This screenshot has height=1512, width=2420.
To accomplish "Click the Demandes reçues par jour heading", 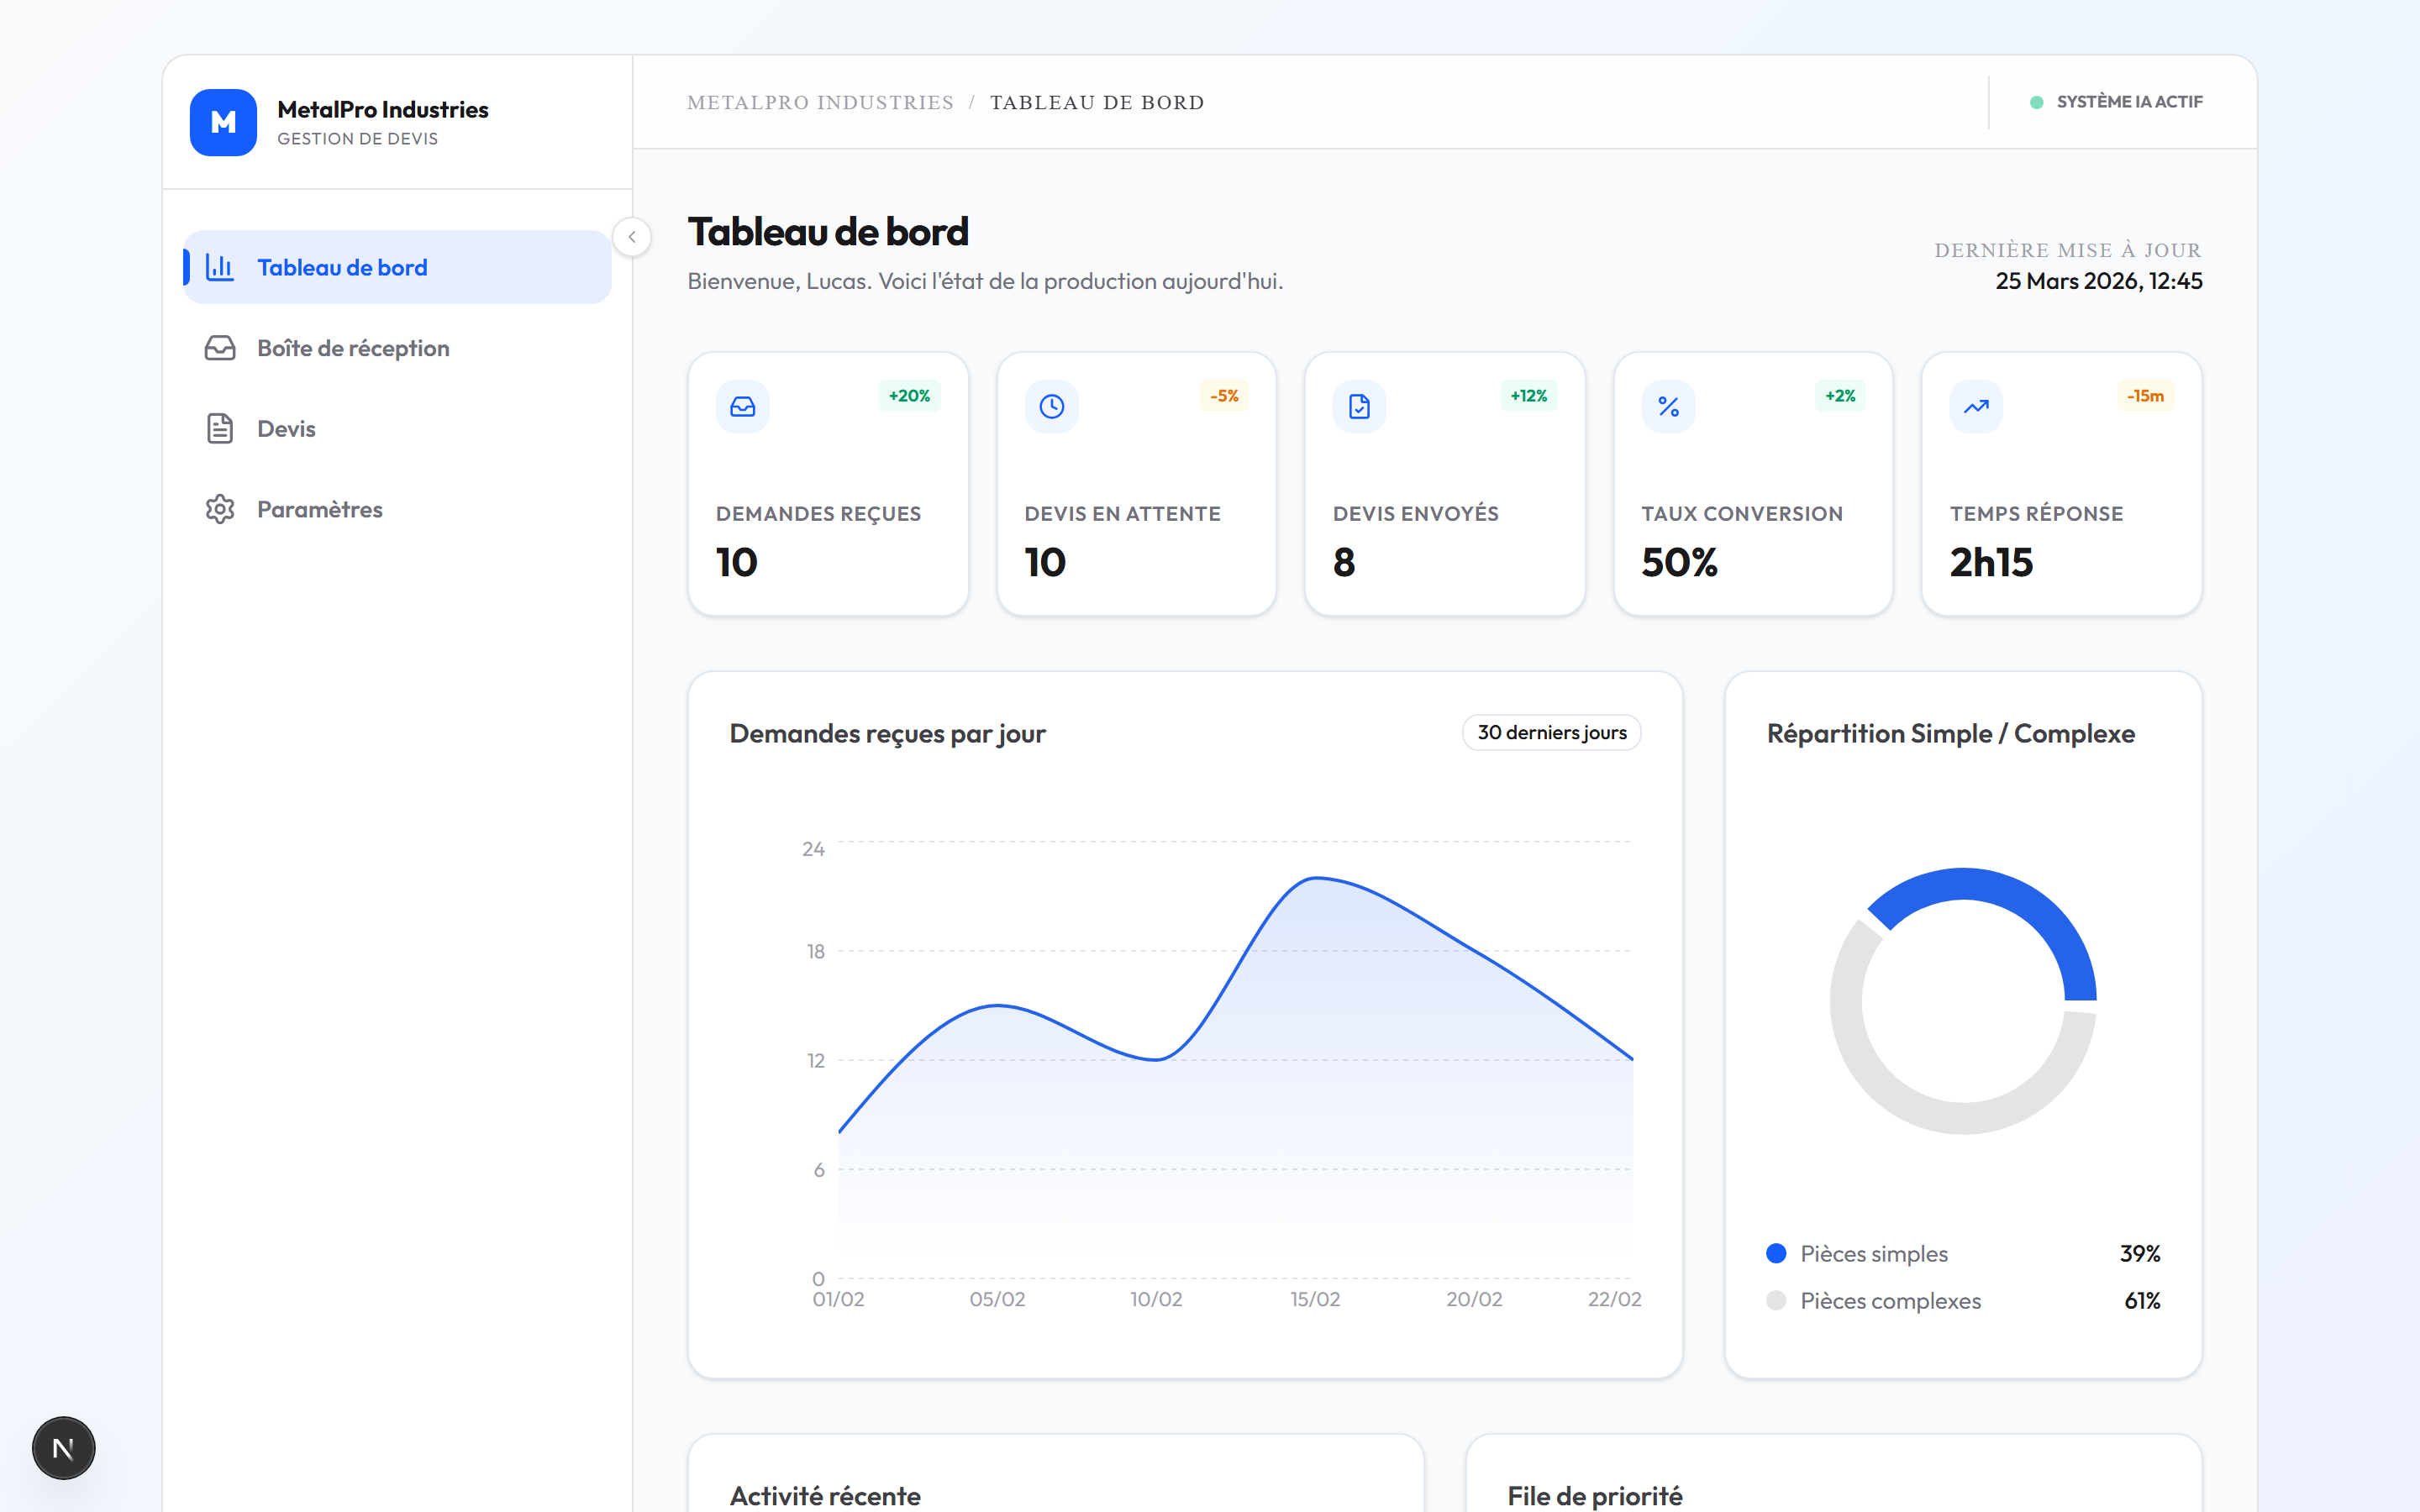I will tap(887, 733).
